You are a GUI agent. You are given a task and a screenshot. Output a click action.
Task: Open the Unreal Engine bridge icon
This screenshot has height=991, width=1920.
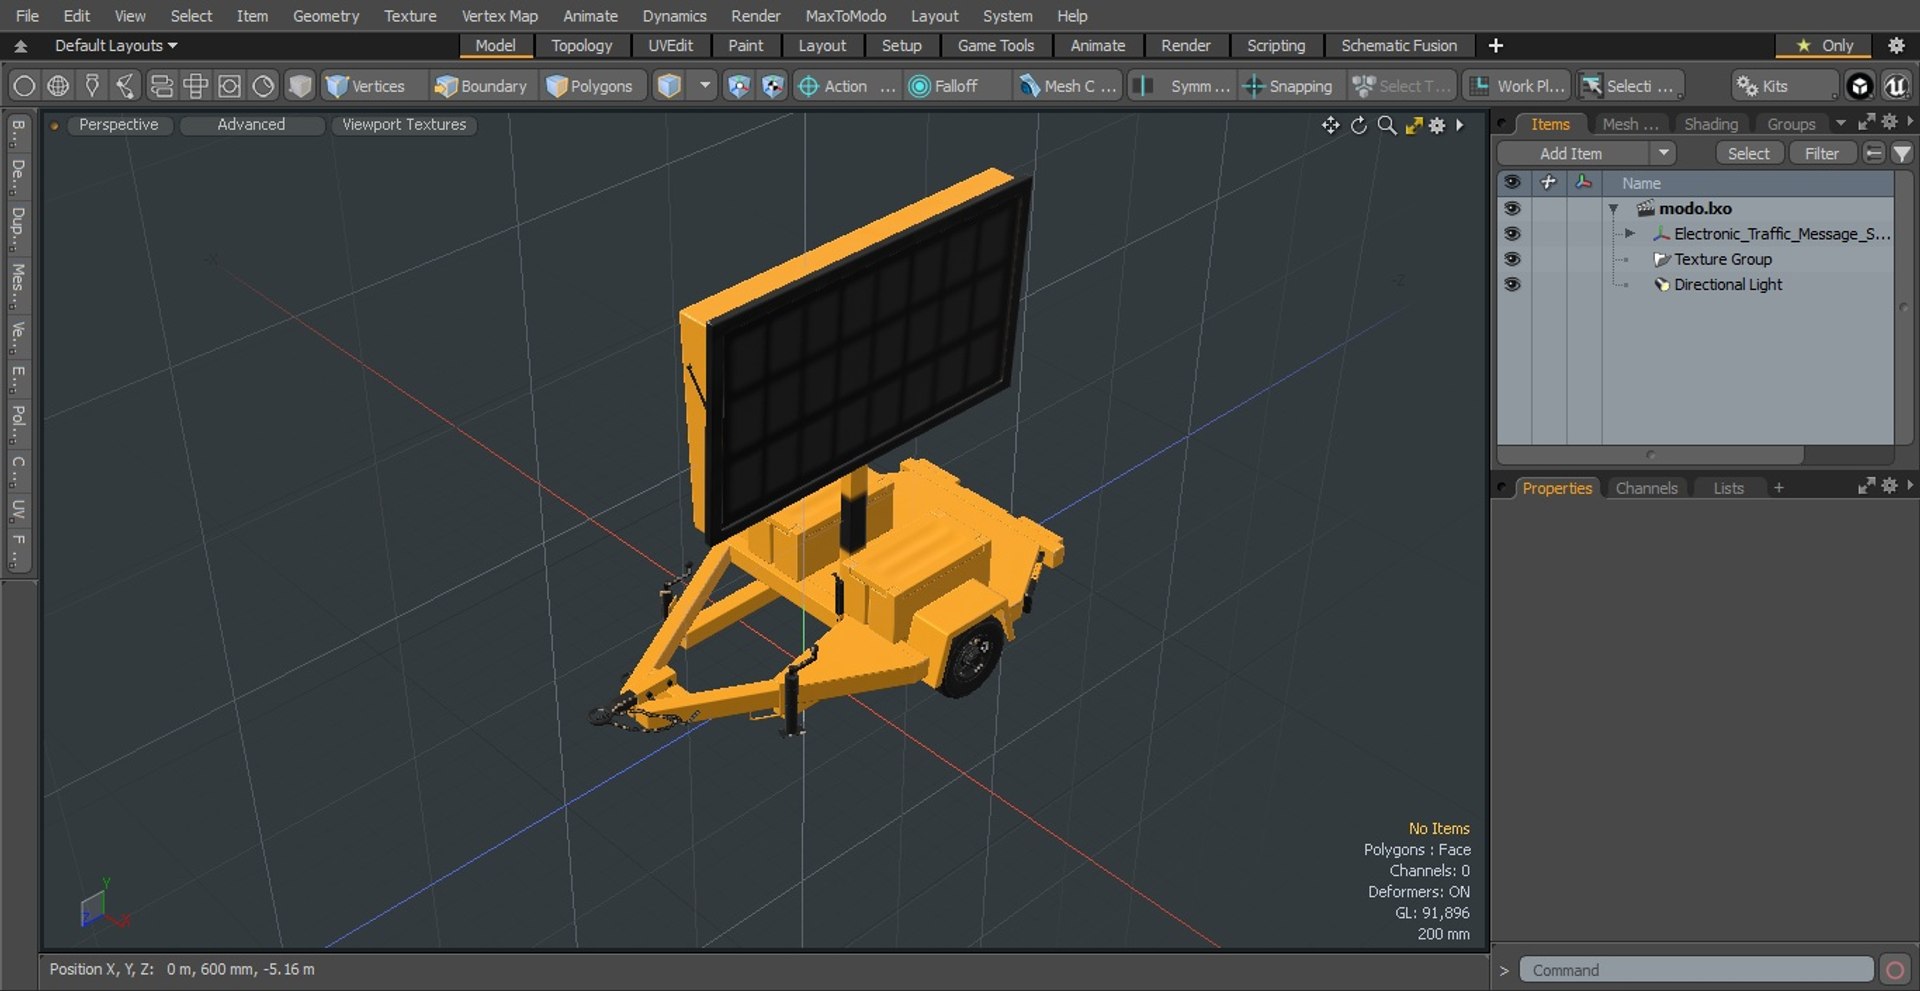(1895, 86)
